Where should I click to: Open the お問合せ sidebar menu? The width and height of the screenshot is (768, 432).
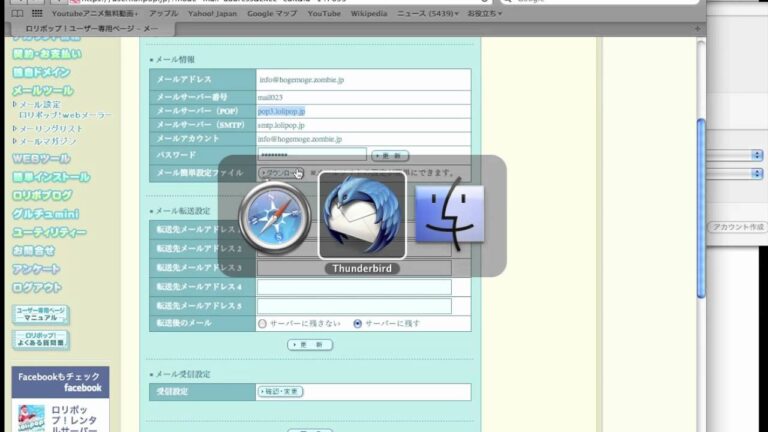click(33, 251)
